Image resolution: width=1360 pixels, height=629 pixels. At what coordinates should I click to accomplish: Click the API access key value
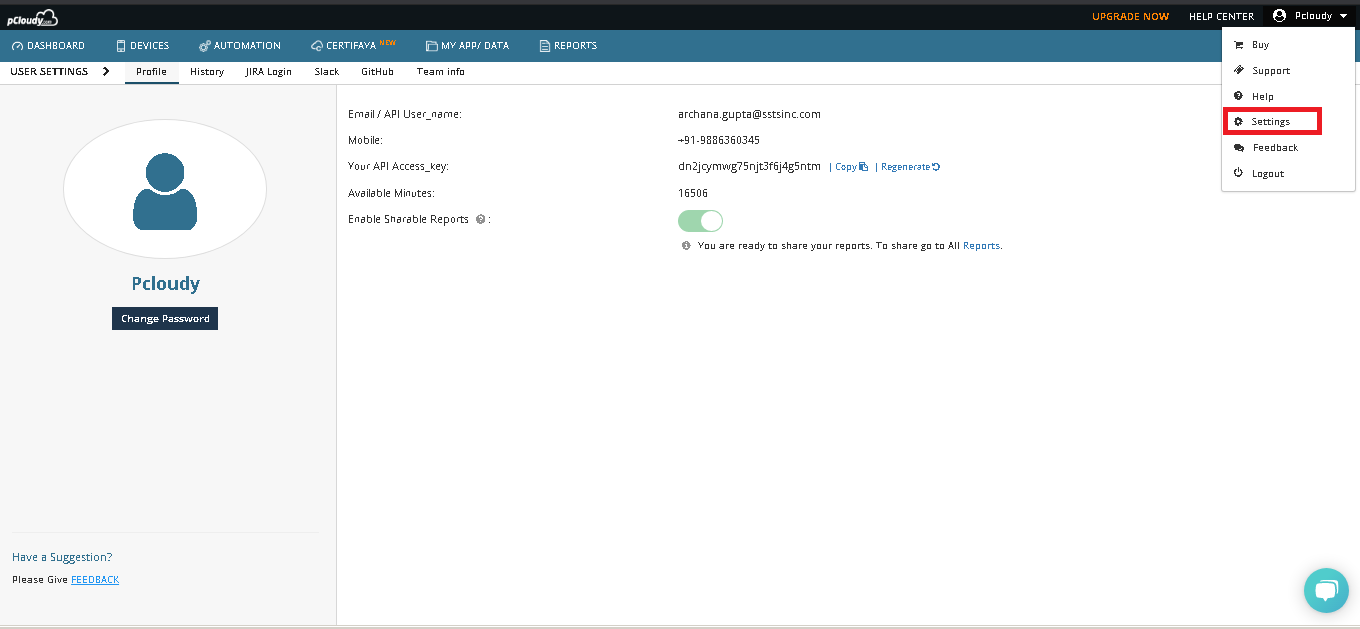click(749, 166)
